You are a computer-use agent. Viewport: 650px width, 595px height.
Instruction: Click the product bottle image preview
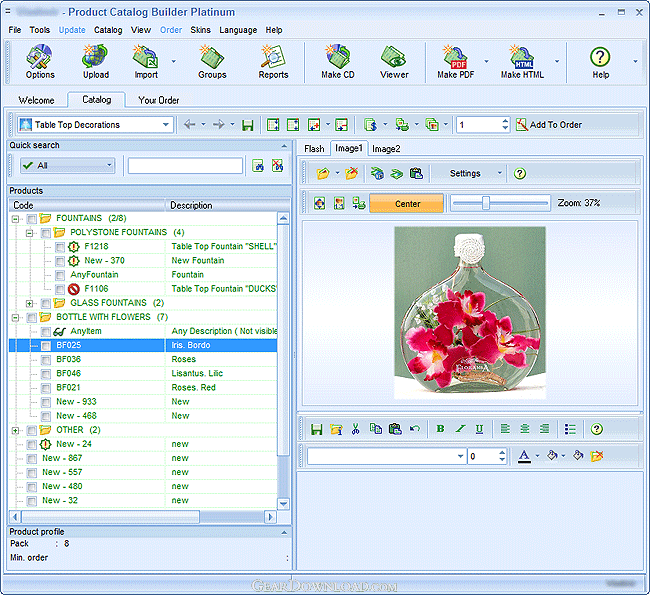(x=469, y=313)
